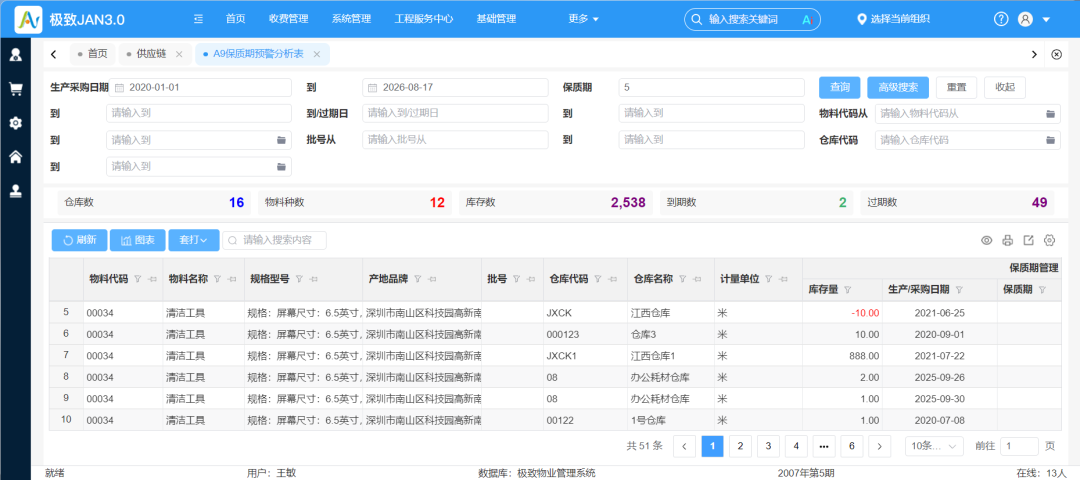Open the sidebar stamp-user icon

tap(15, 191)
